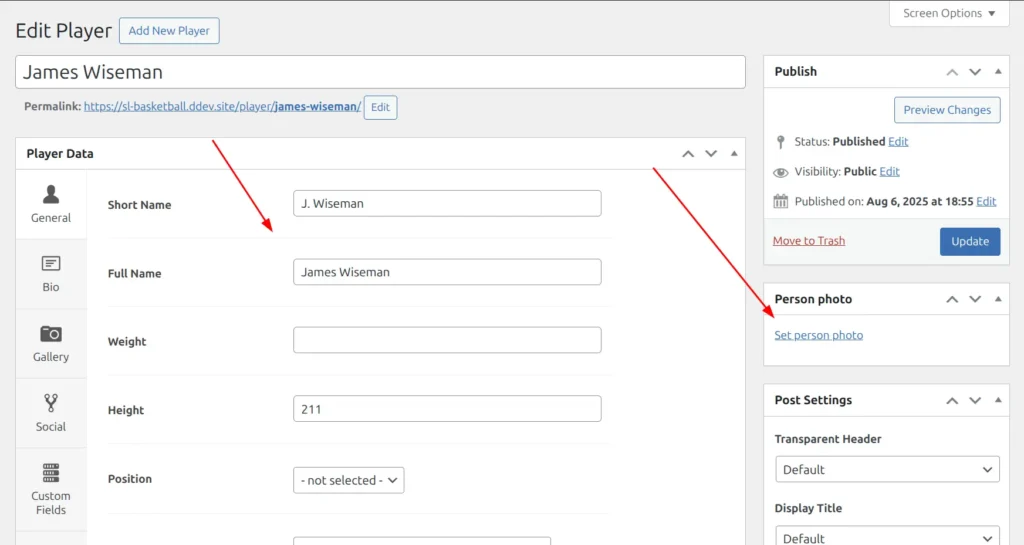The width and height of the screenshot is (1024, 545).
Task: Move Publish panel down
Action: [x=975, y=72]
